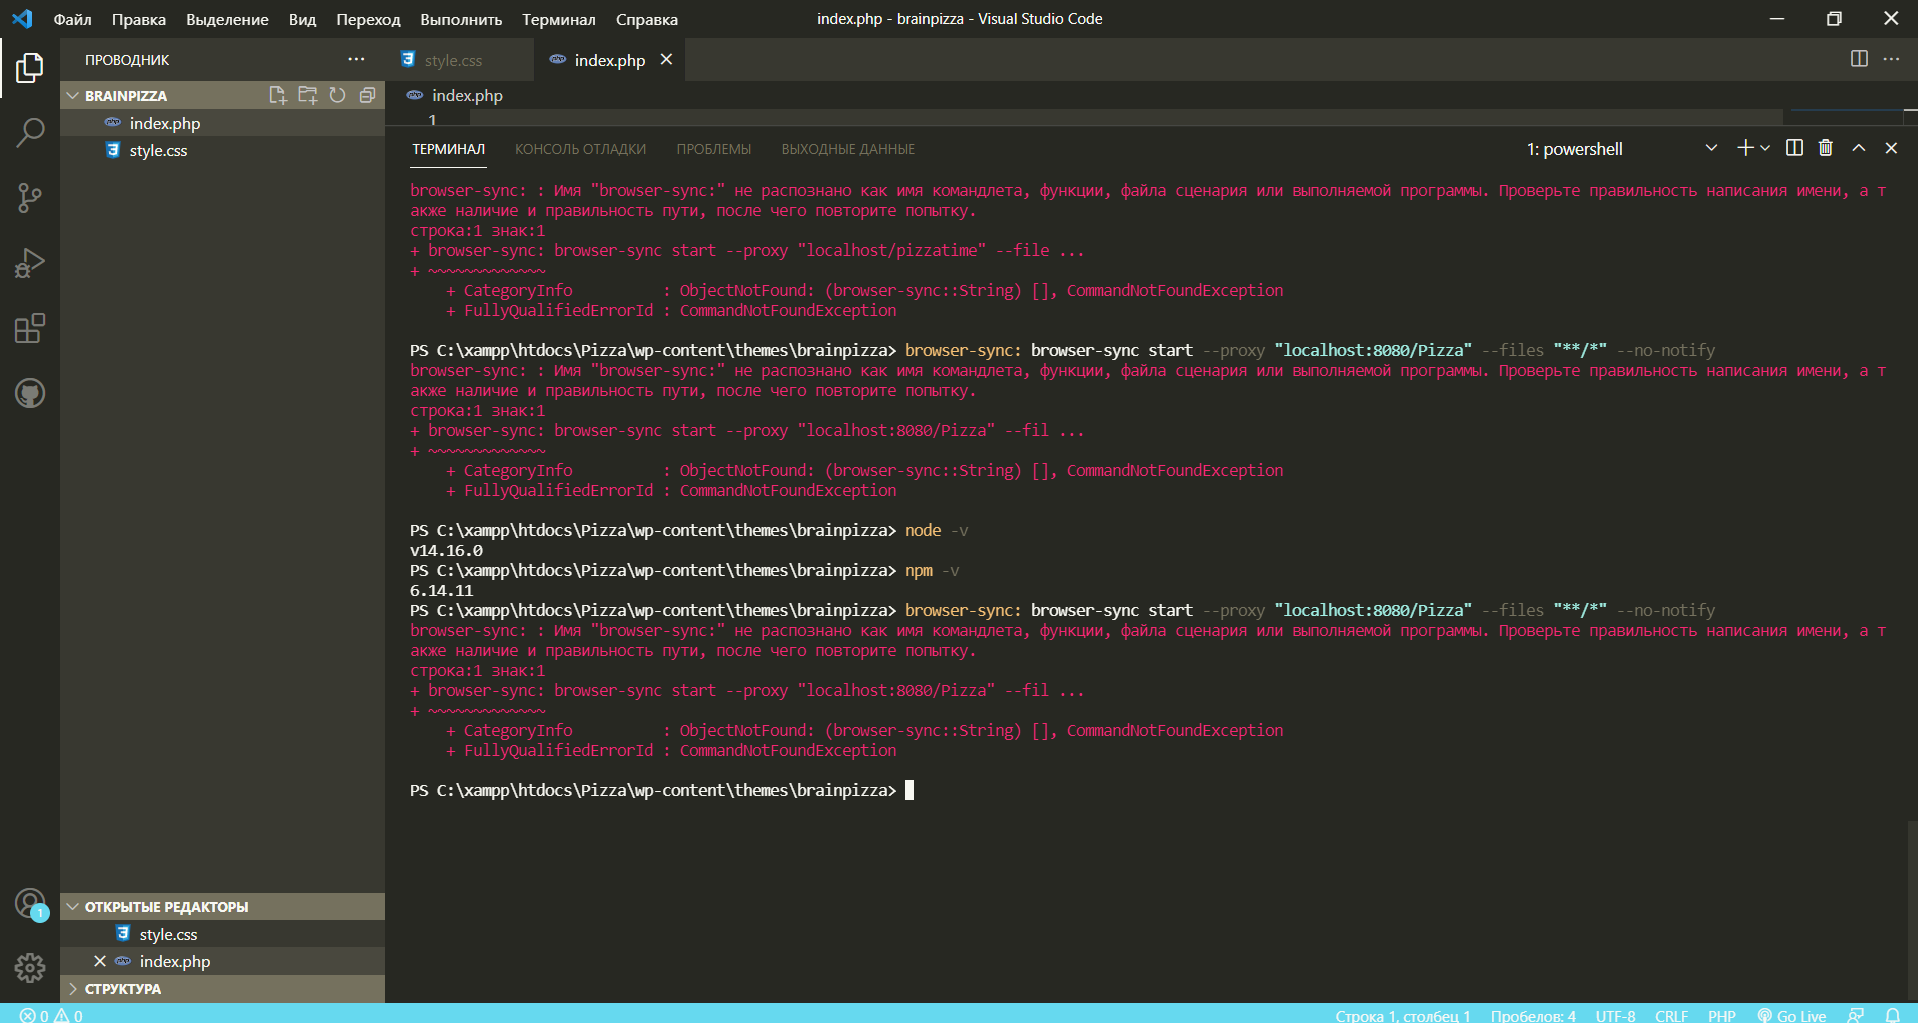1918x1023 pixels.
Task: Click the feedback icon in status bar
Action: click(x=1856, y=1015)
